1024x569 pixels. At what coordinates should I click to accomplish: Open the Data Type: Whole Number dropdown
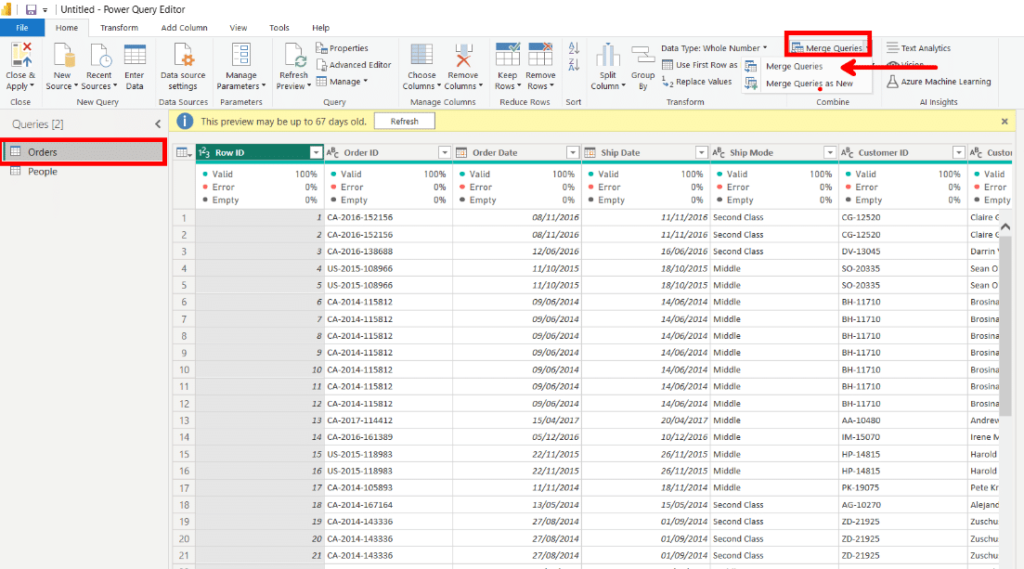point(714,48)
